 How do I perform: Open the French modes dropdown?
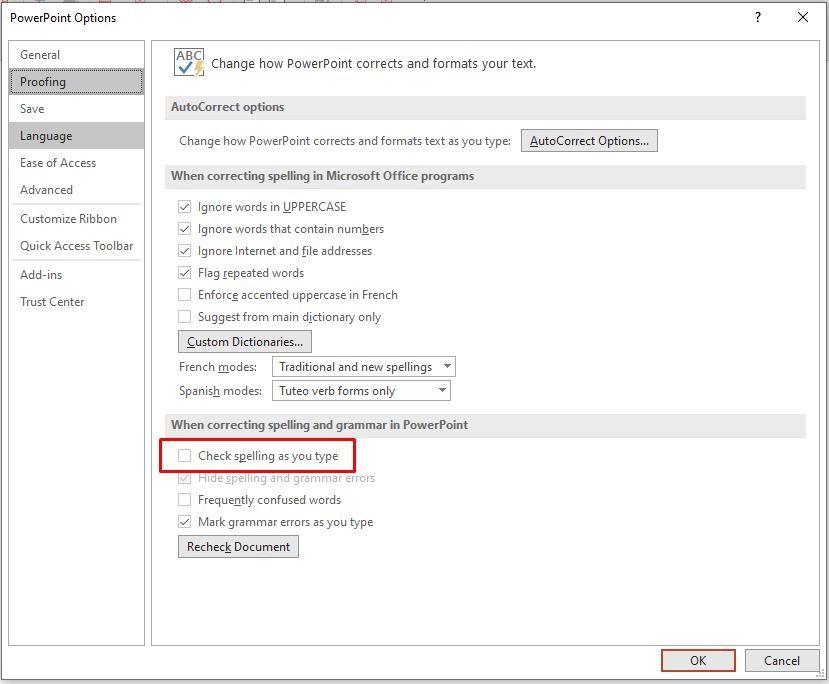pyautogui.click(x=363, y=366)
